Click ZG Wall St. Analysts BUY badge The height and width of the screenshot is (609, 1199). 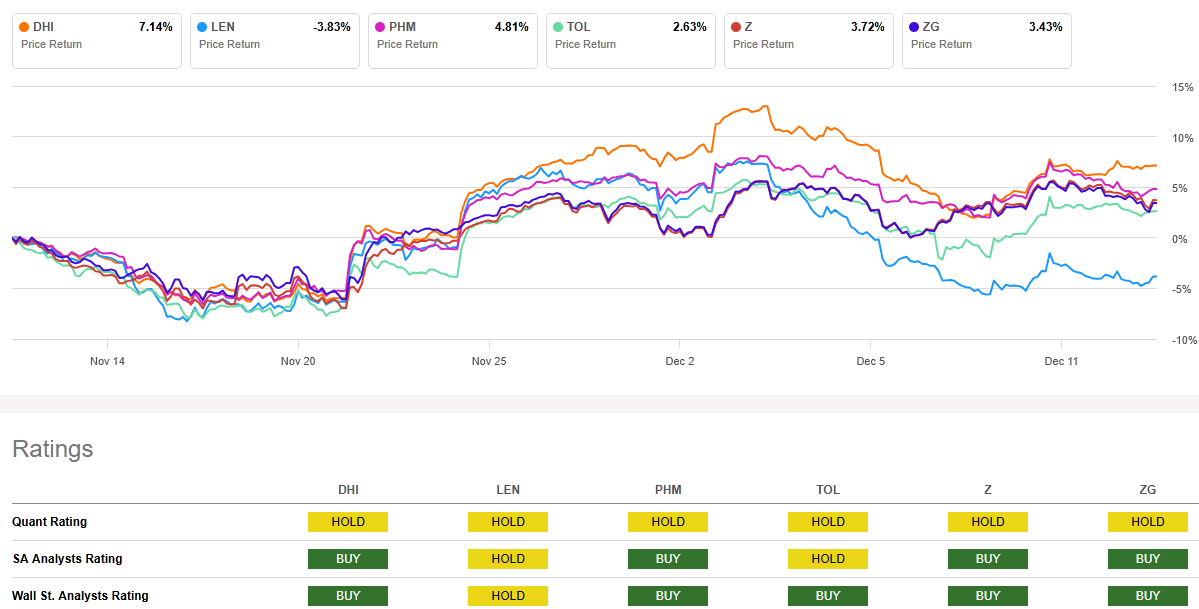(x=1148, y=595)
